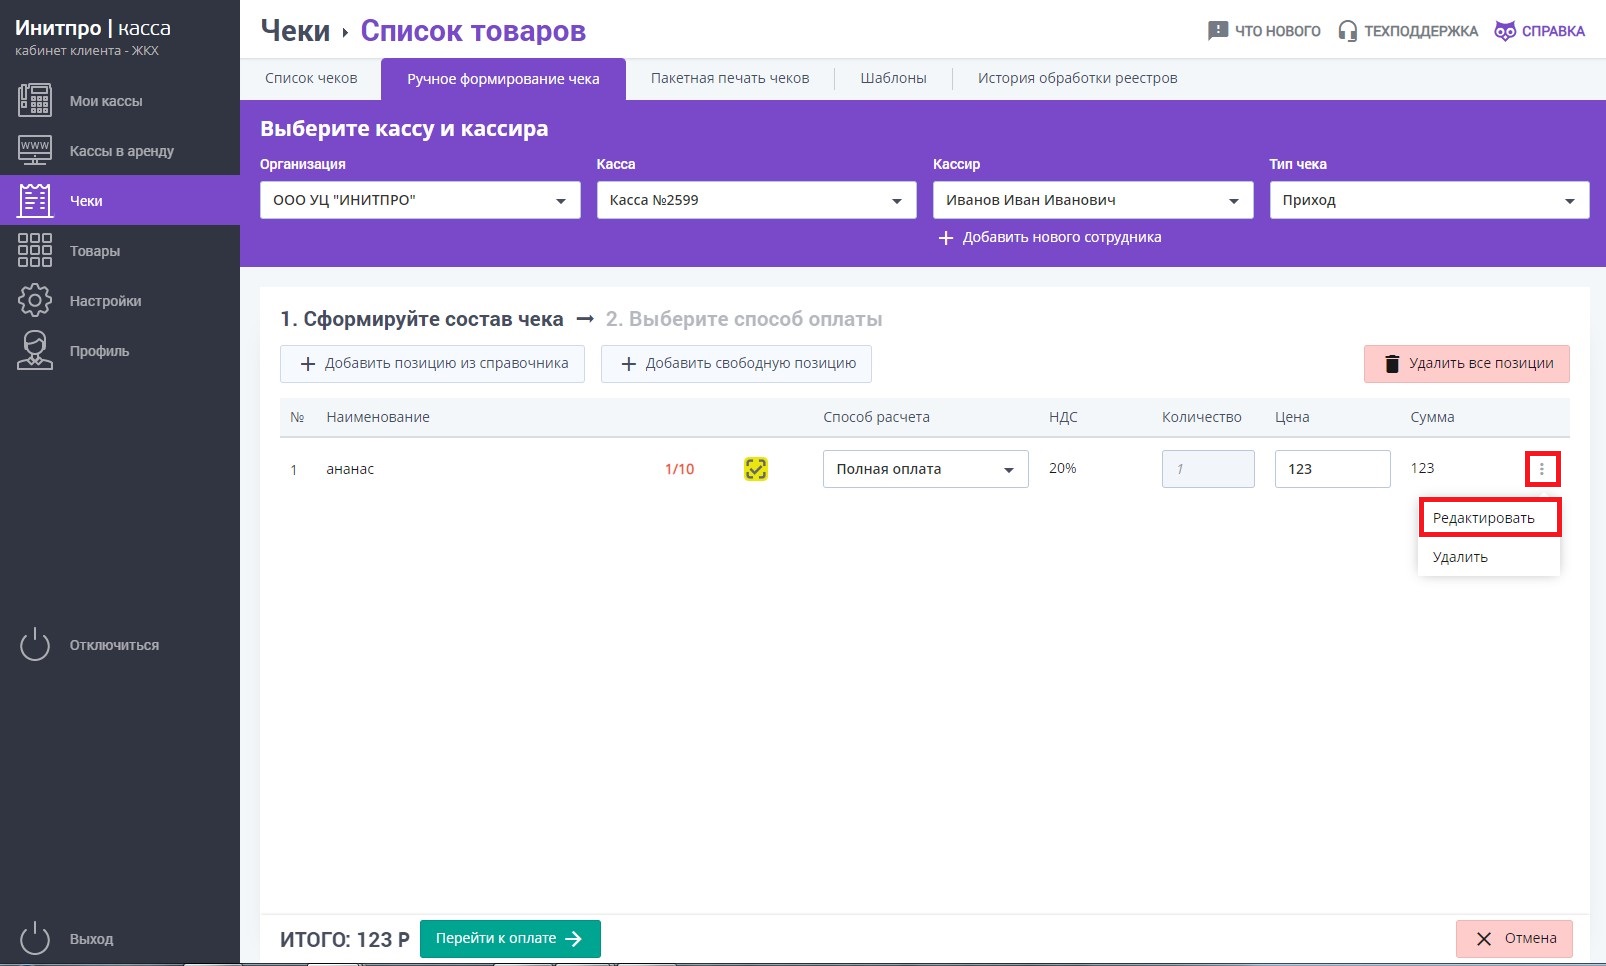Open the Товары catalog icon
Viewport: 1606px width, 966px height.
pos(35,251)
